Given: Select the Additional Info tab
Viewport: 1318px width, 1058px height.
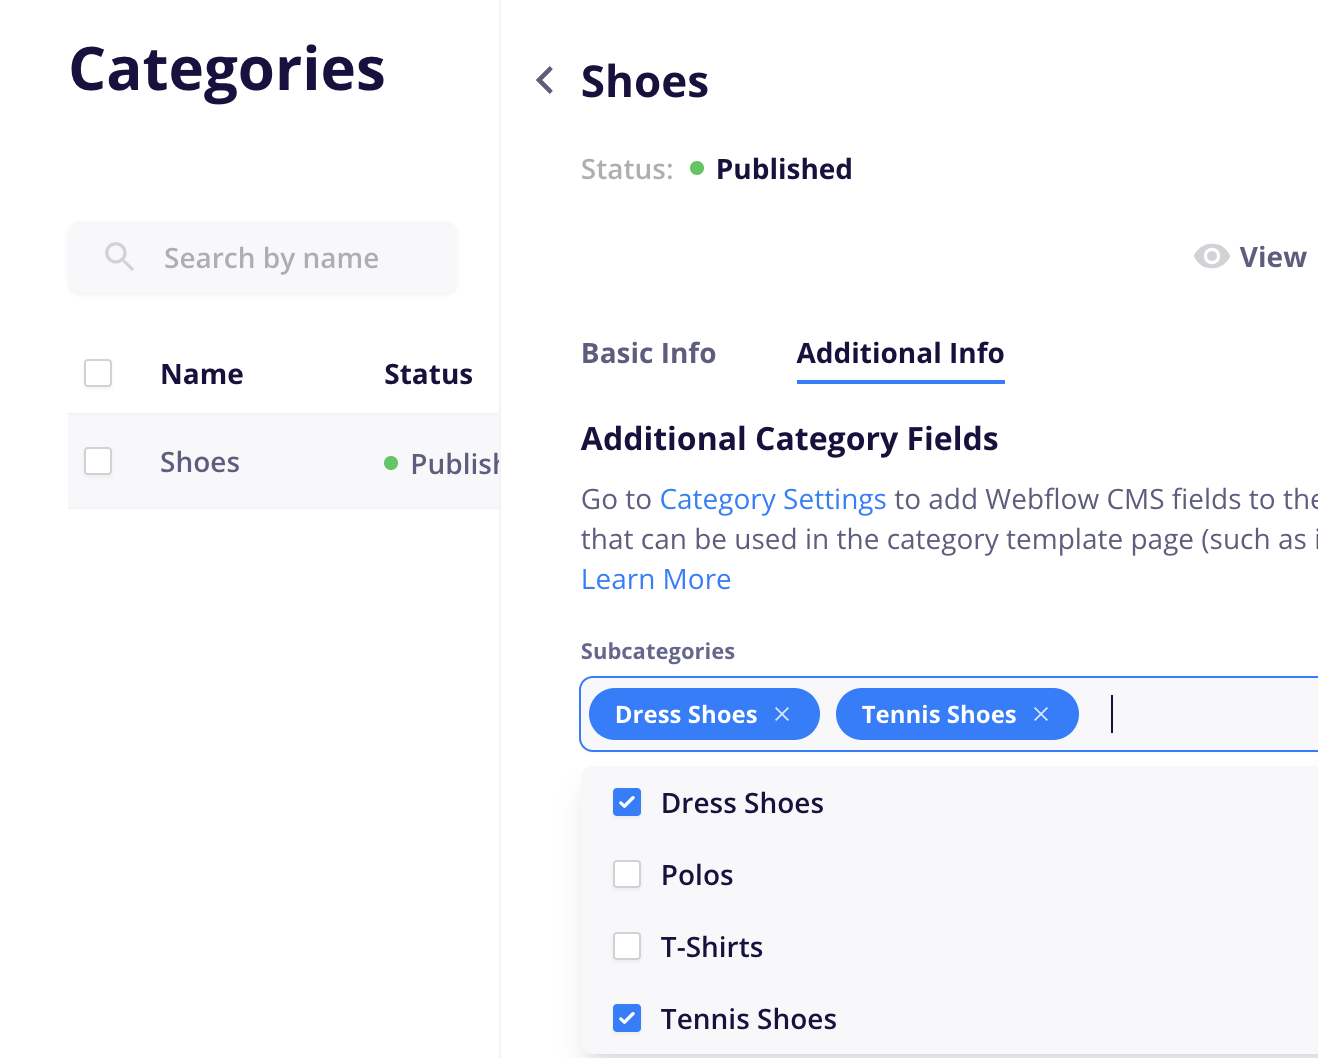Looking at the screenshot, I should [x=900, y=353].
